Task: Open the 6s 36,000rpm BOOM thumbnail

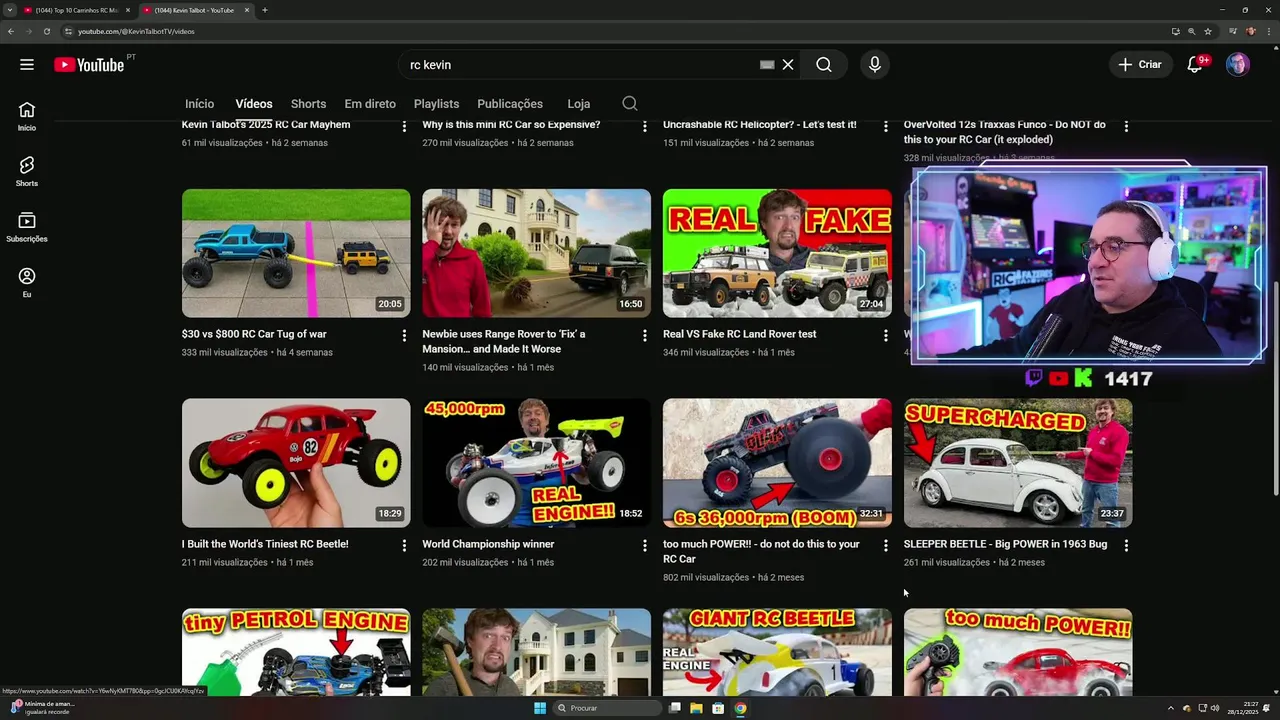Action: click(x=777, y=463)
